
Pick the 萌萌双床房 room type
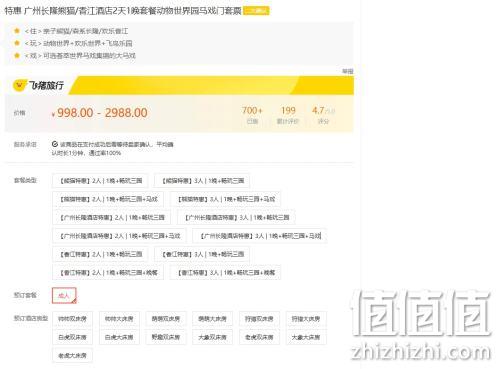[x=166, y=319]
